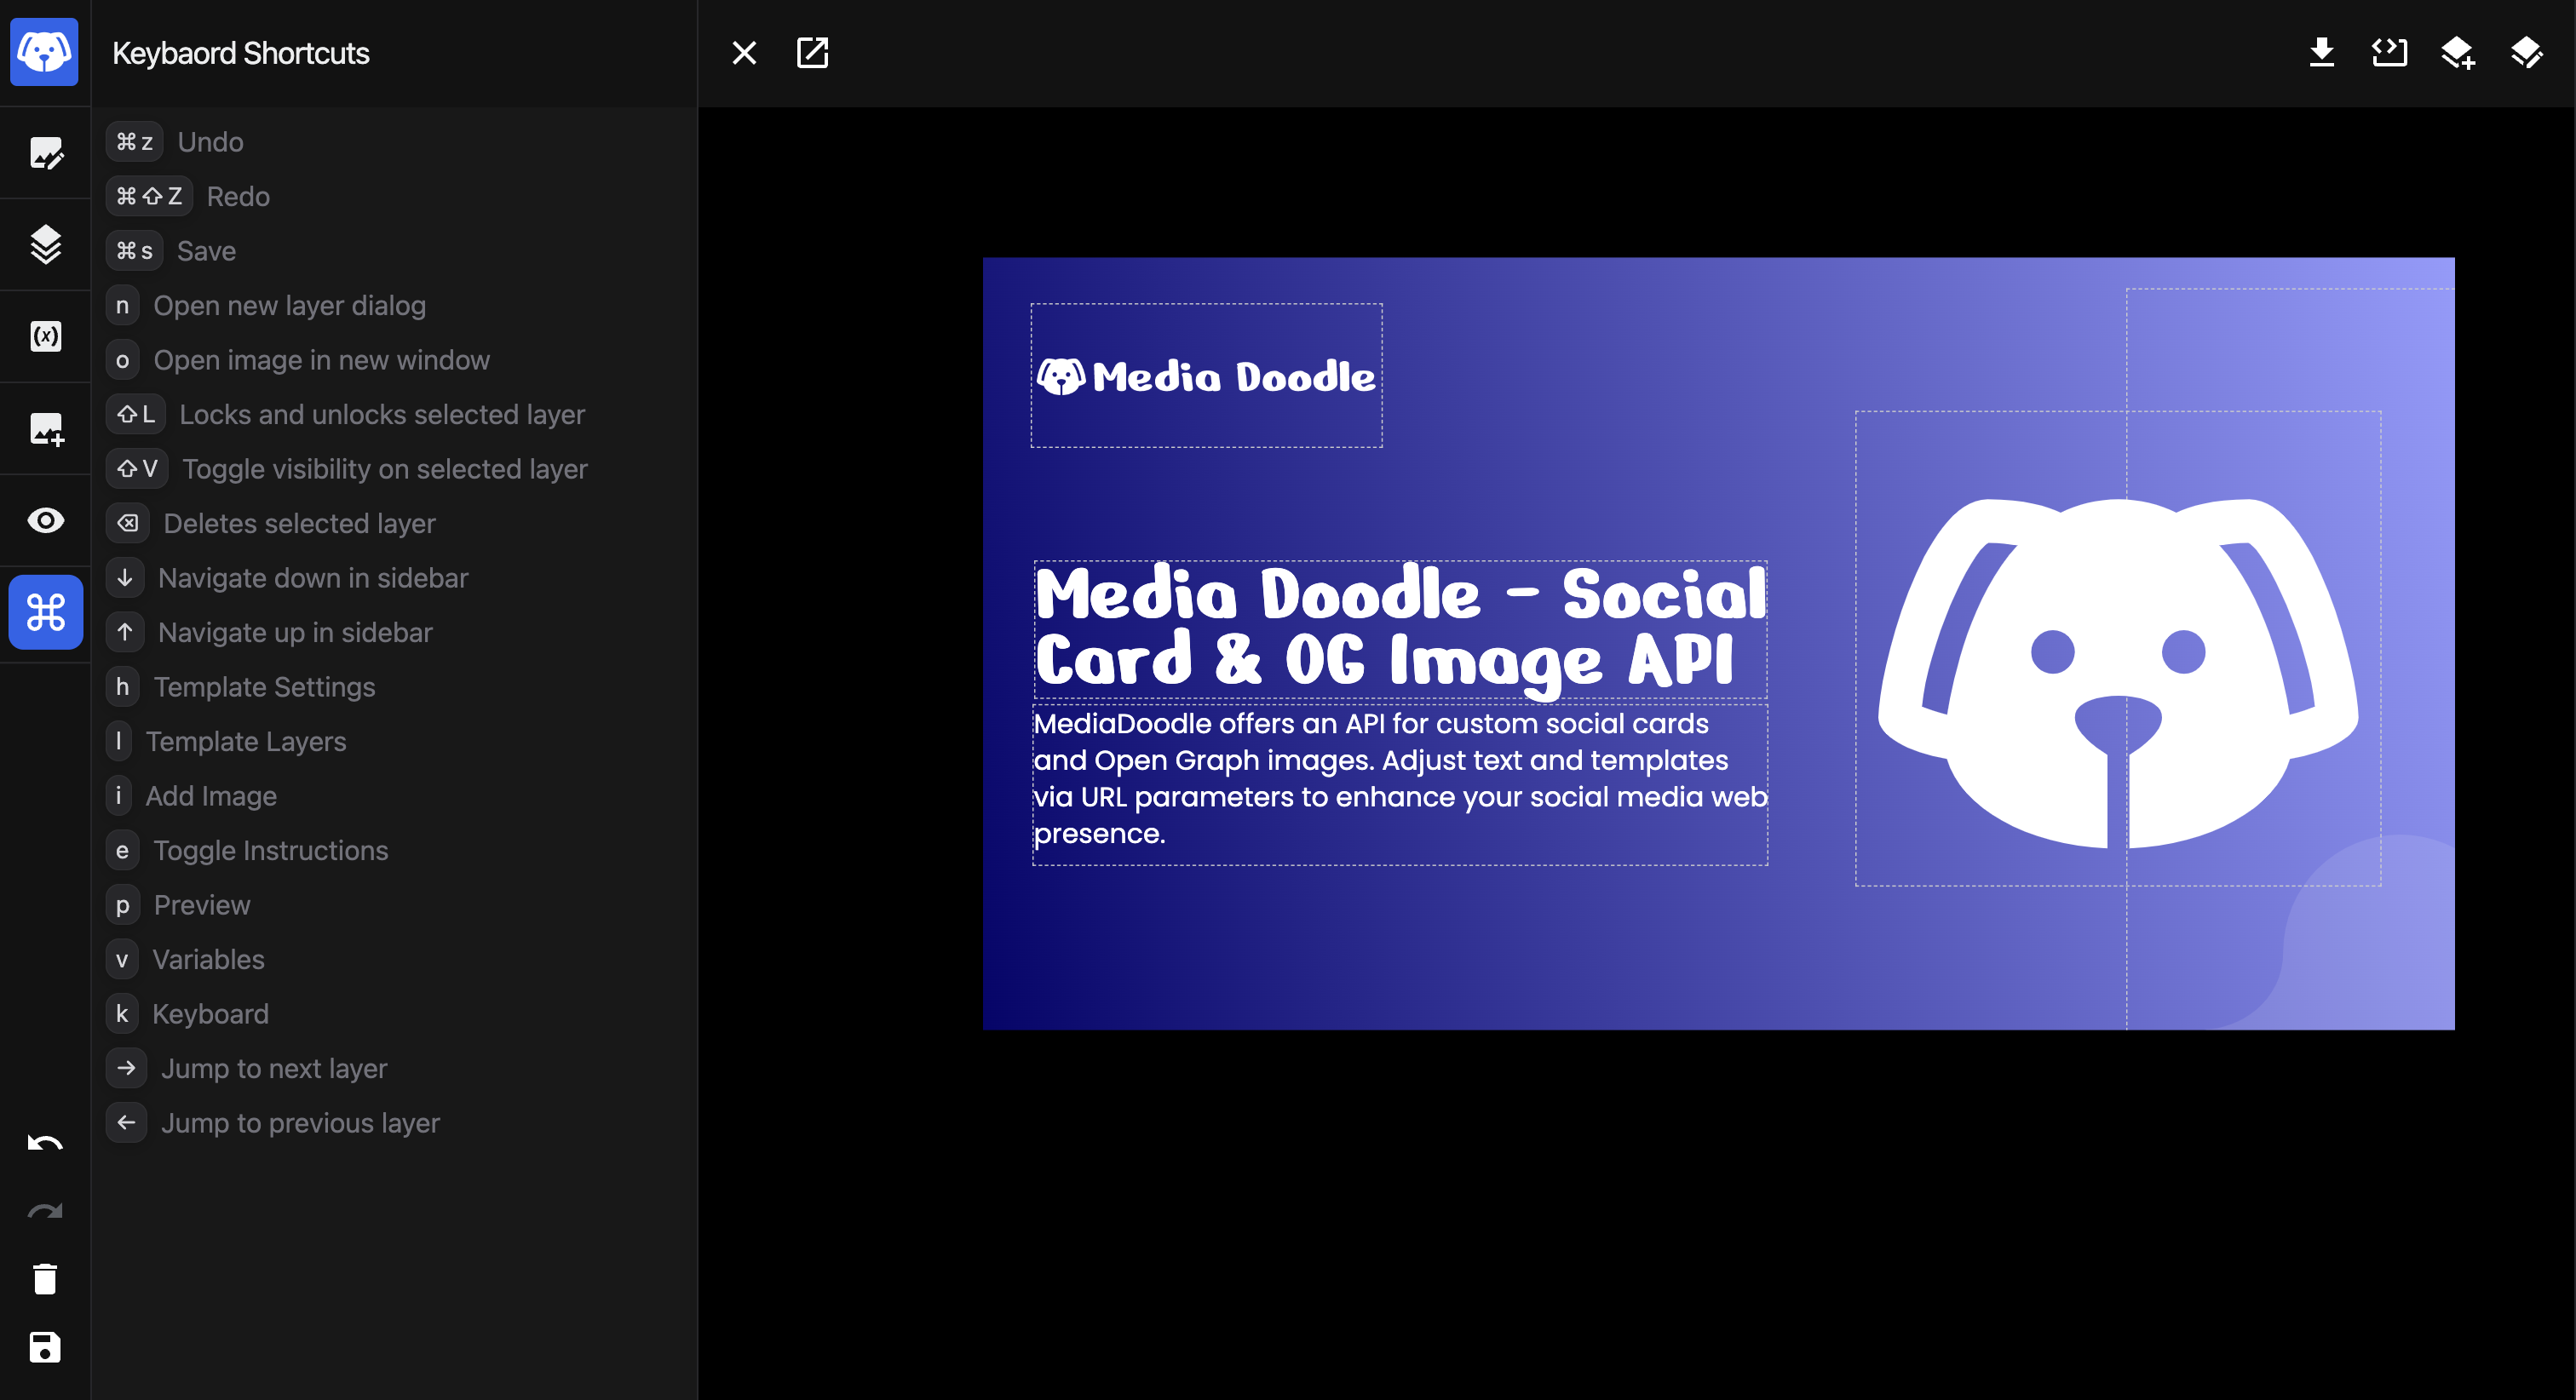Viewport: 2576px width, 1400px height.
Task: Click the Media Doodle dog logo icon
Action: [x=44, y=52]
